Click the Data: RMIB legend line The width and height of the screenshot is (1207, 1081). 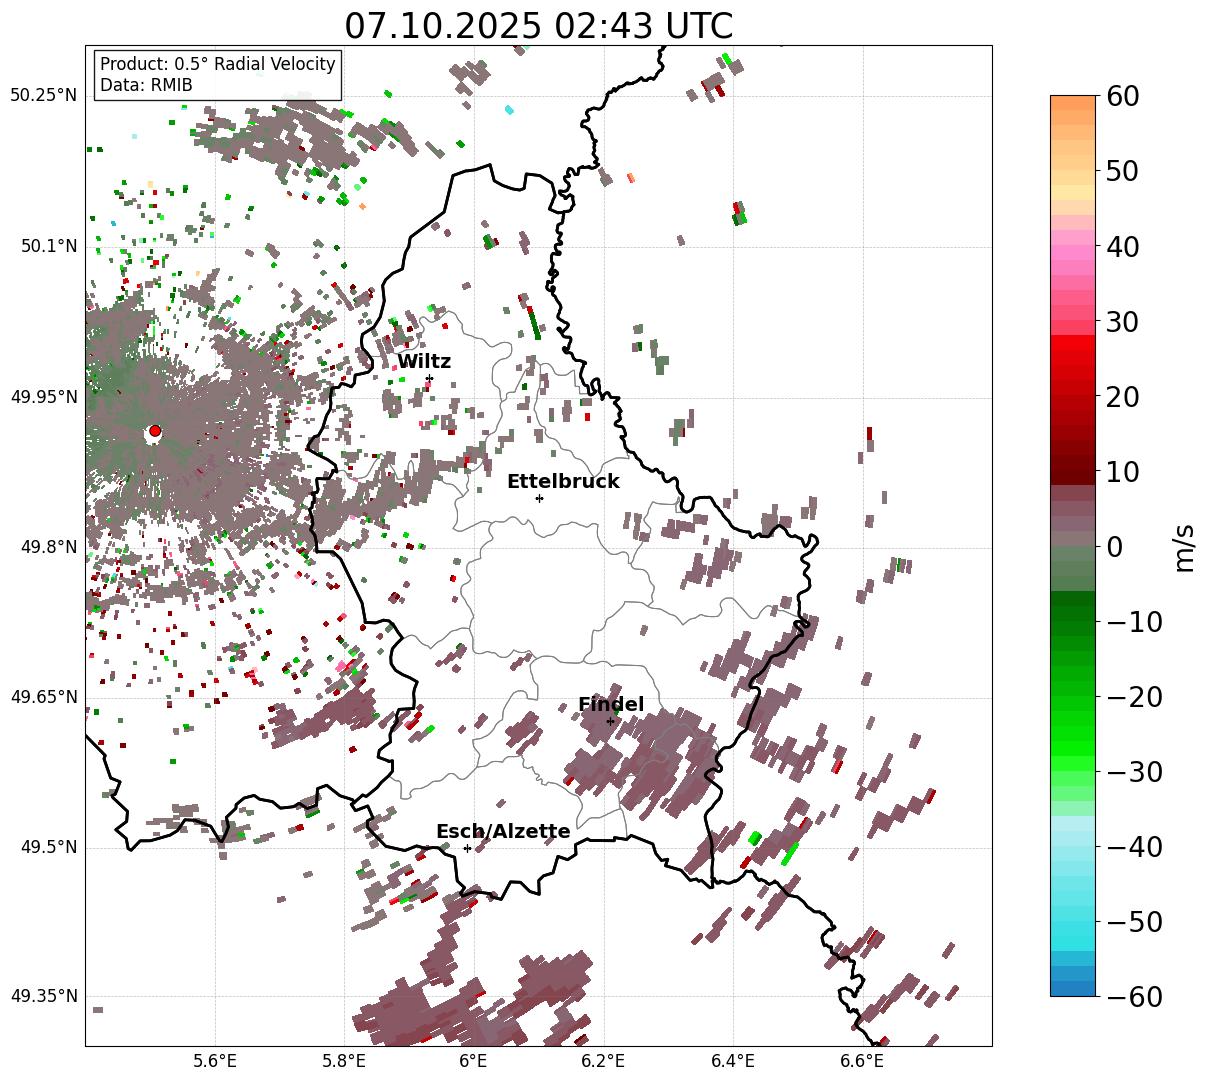[146, 86]
